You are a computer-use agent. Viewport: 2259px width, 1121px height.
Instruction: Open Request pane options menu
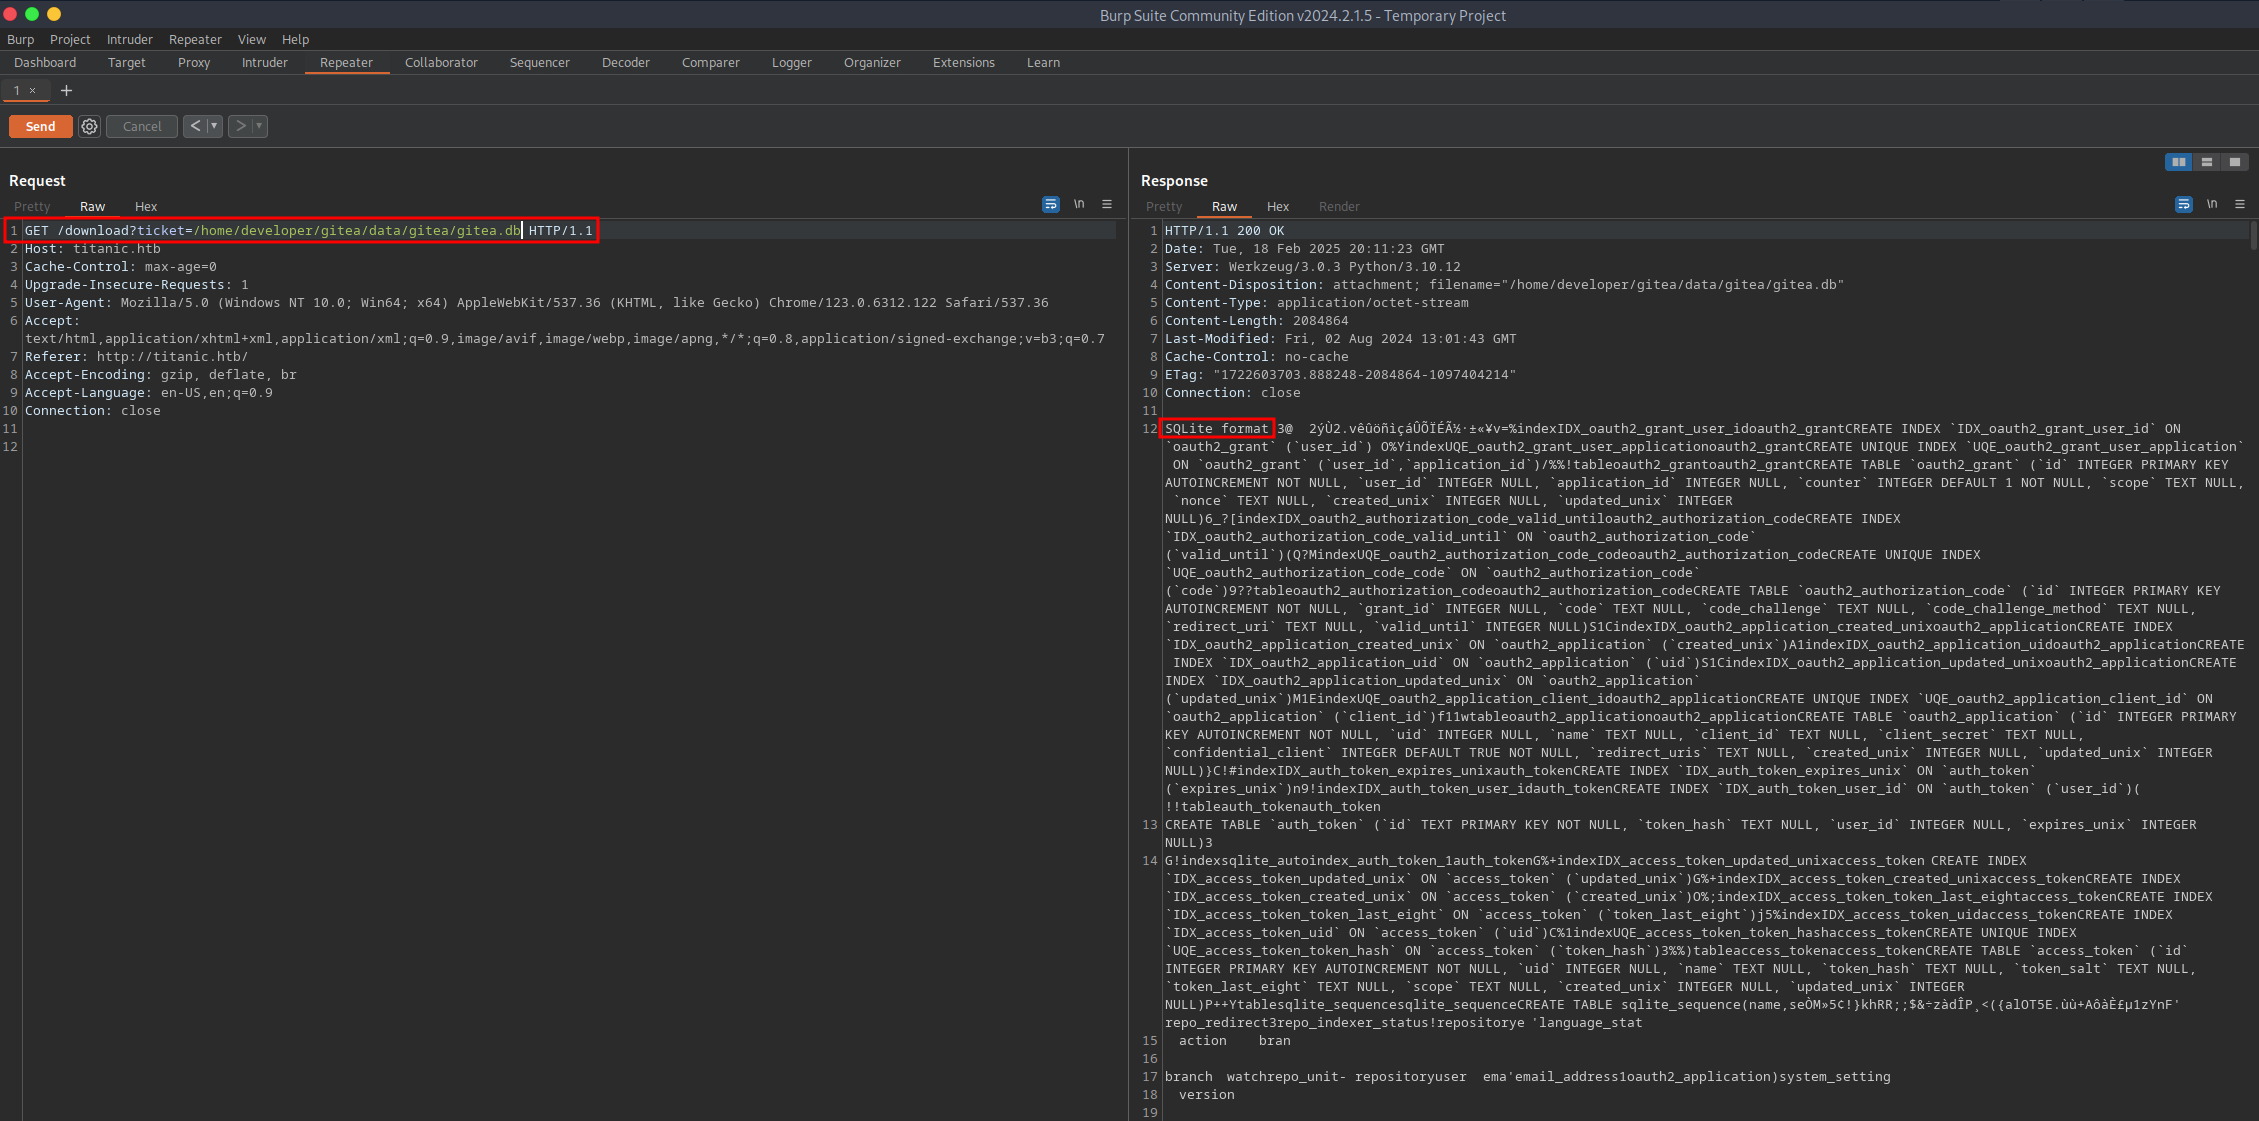click(1107, 204)
